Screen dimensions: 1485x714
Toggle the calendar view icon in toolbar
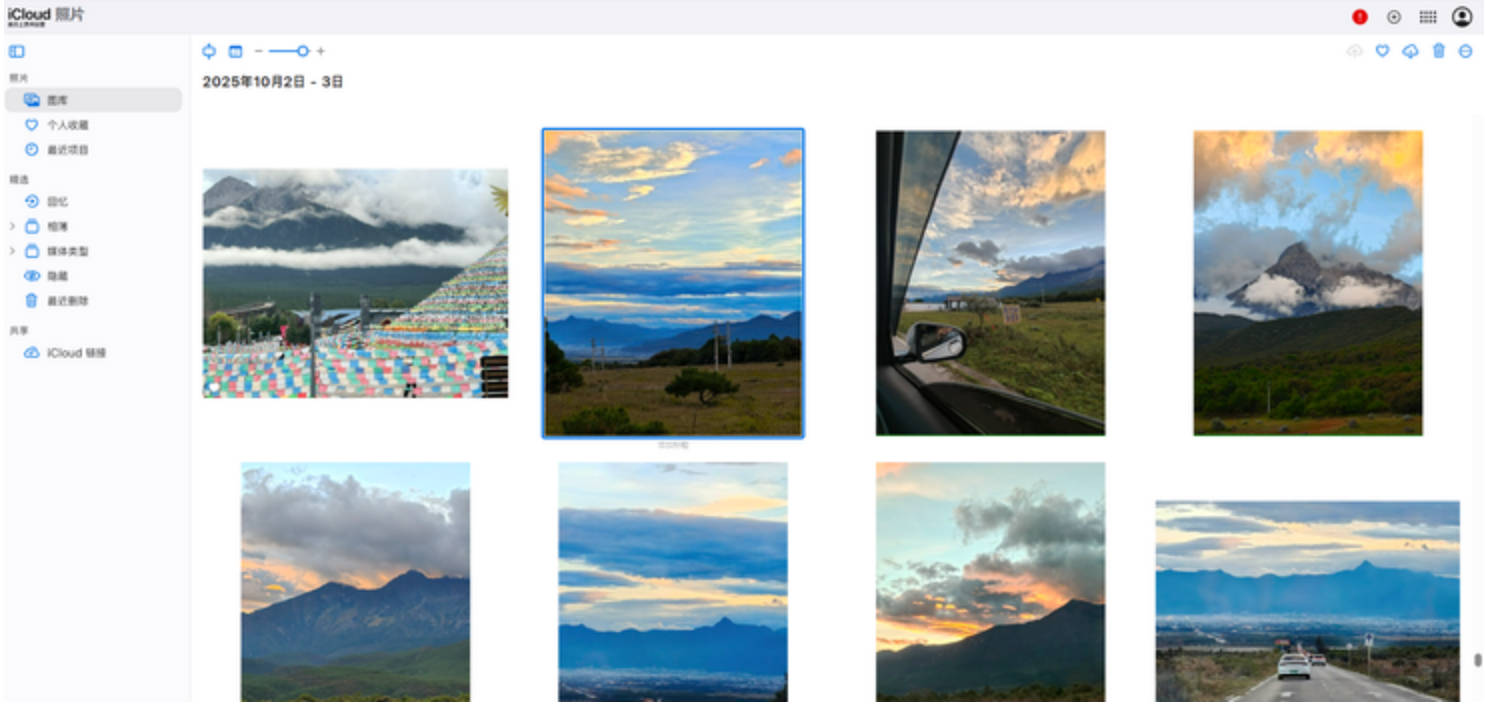coord(235,51)
